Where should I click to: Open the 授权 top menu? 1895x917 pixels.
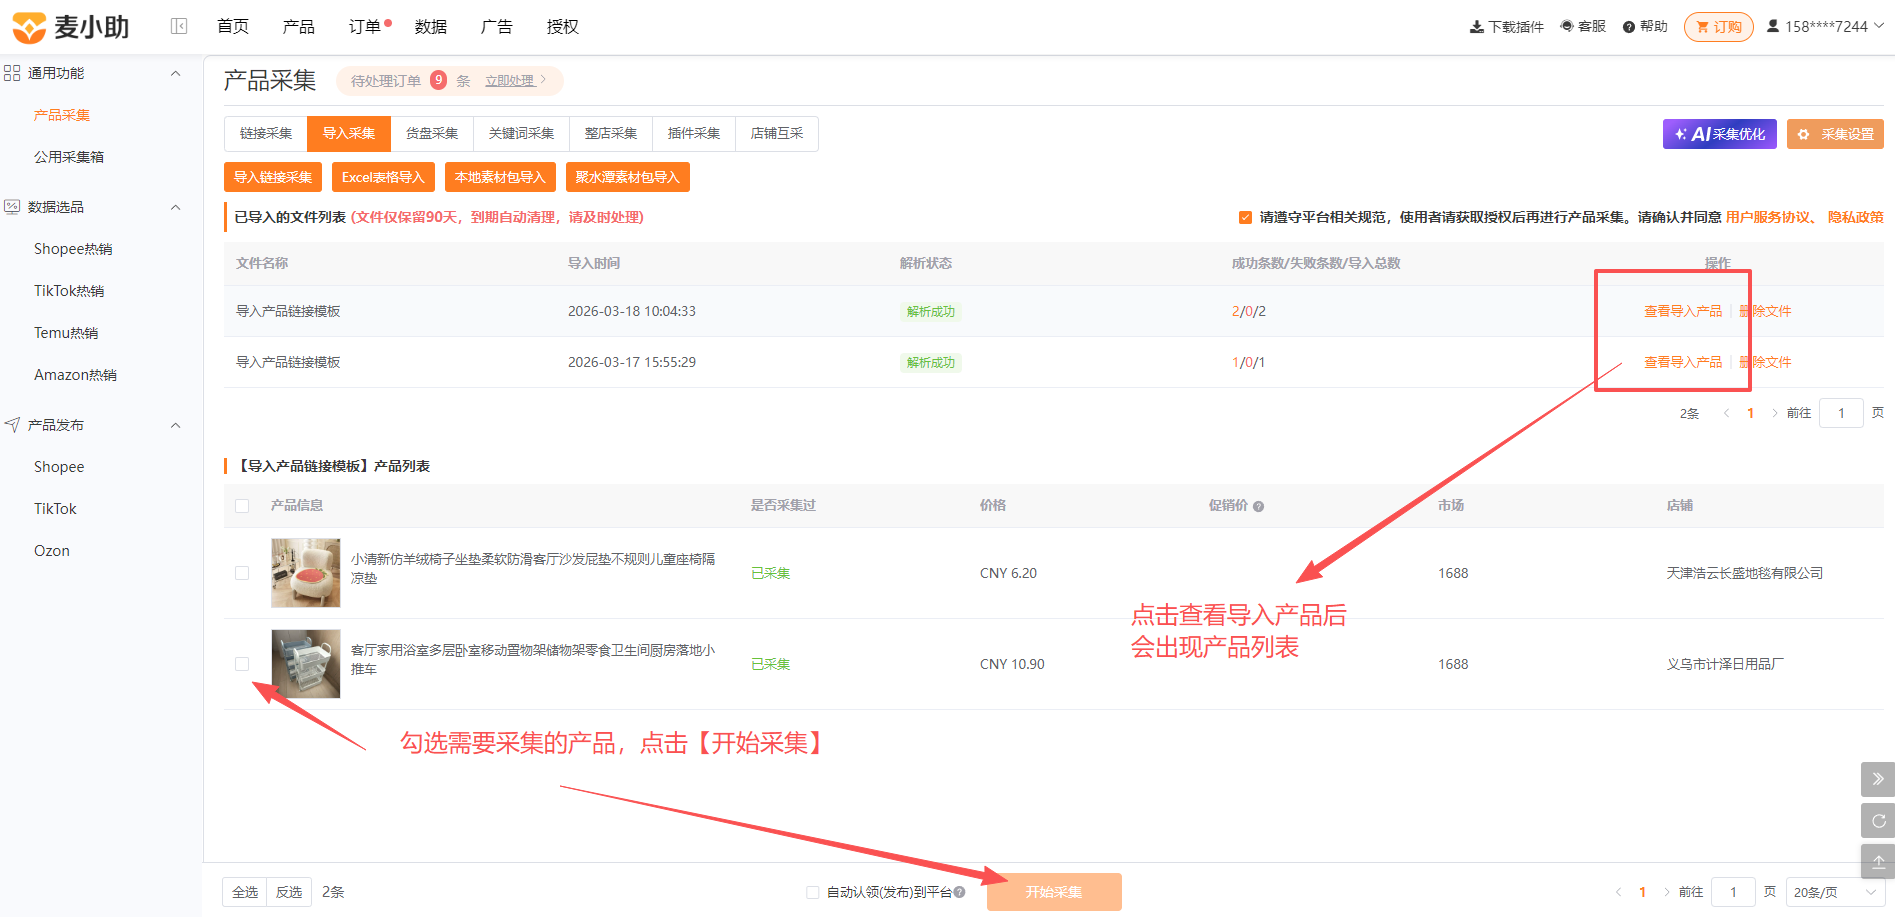563,27
